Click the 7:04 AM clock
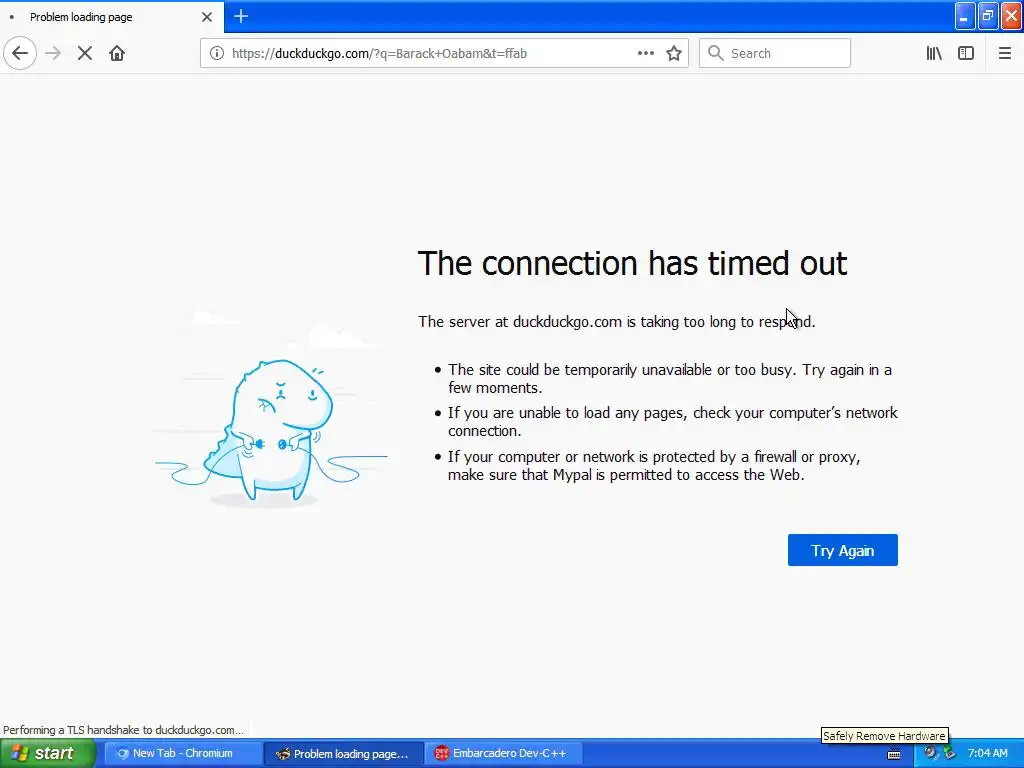 (987, 753)
